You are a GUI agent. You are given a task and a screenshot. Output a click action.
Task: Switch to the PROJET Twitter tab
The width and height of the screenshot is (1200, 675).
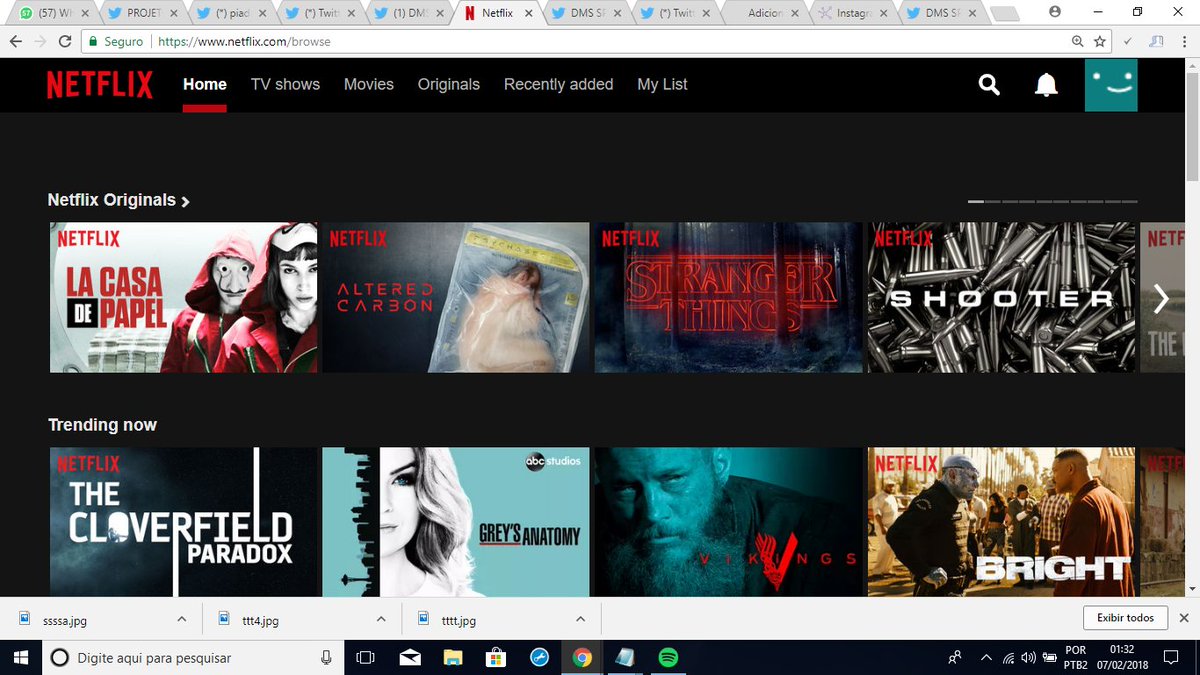[x=141, y=13]
